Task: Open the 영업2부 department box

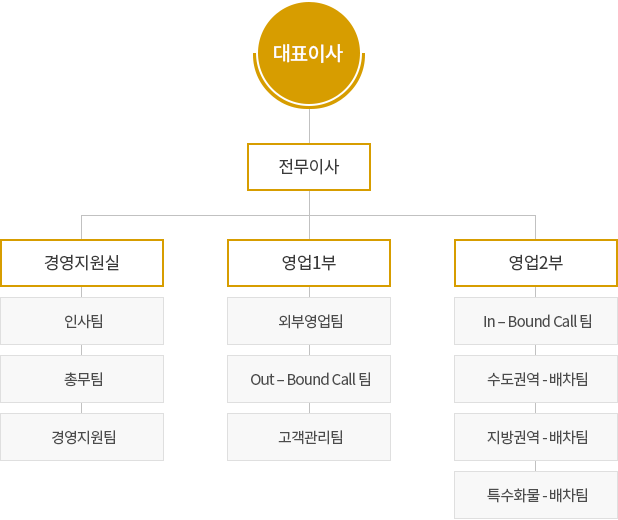Action: click(x=536, y=263)
